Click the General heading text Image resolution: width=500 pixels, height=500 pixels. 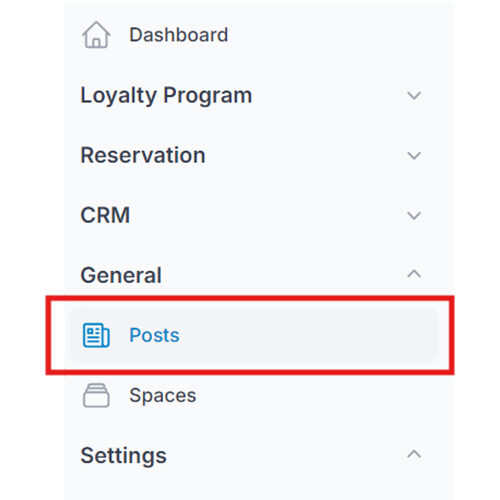pyautogui.click(x=121, y=275)
